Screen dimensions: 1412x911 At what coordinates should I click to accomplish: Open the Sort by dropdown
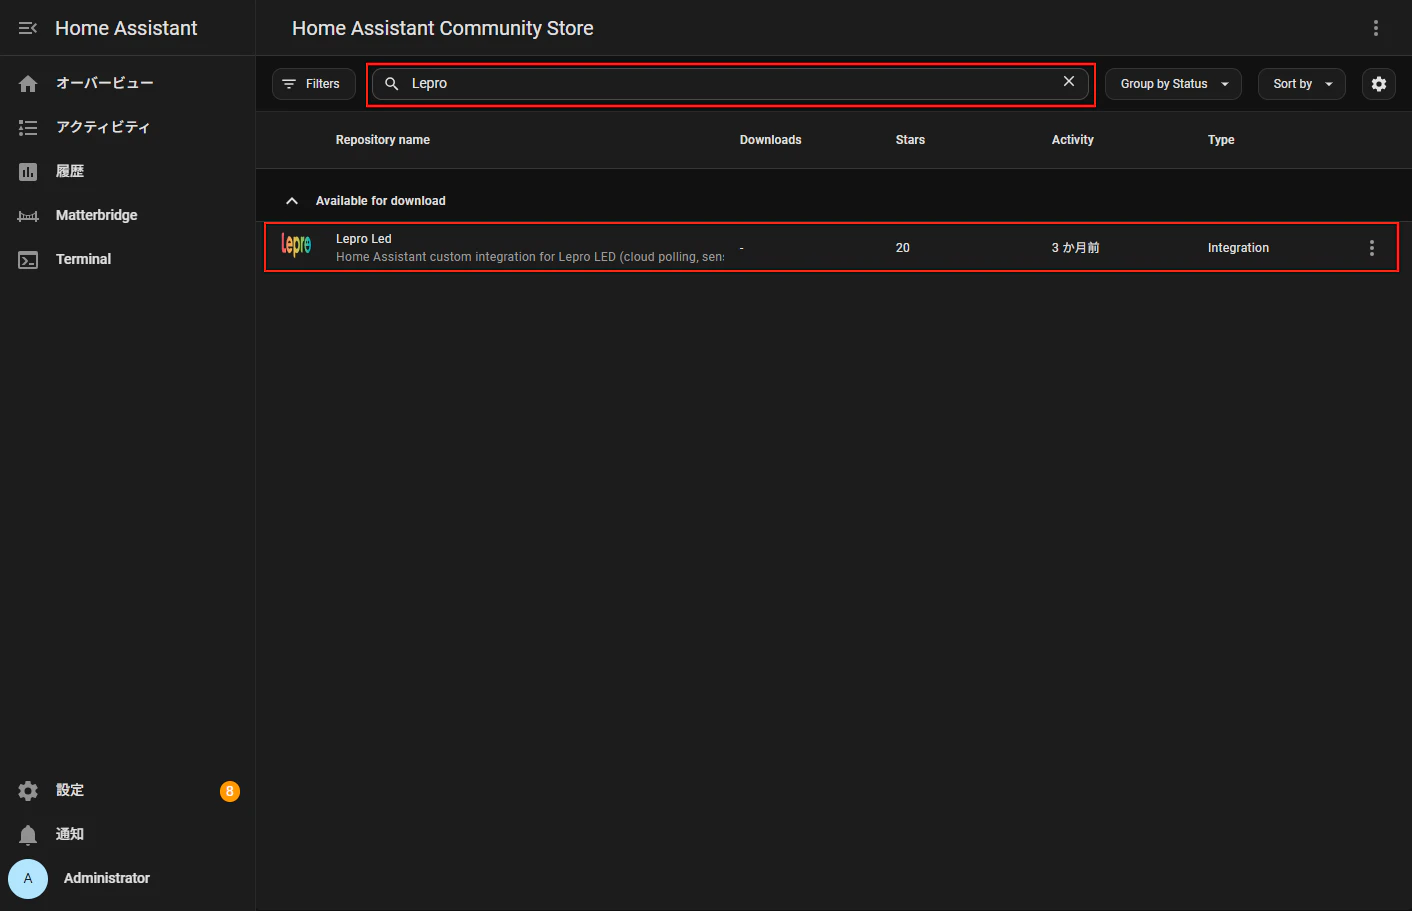pyautogui.click(x=1301, y=84)
